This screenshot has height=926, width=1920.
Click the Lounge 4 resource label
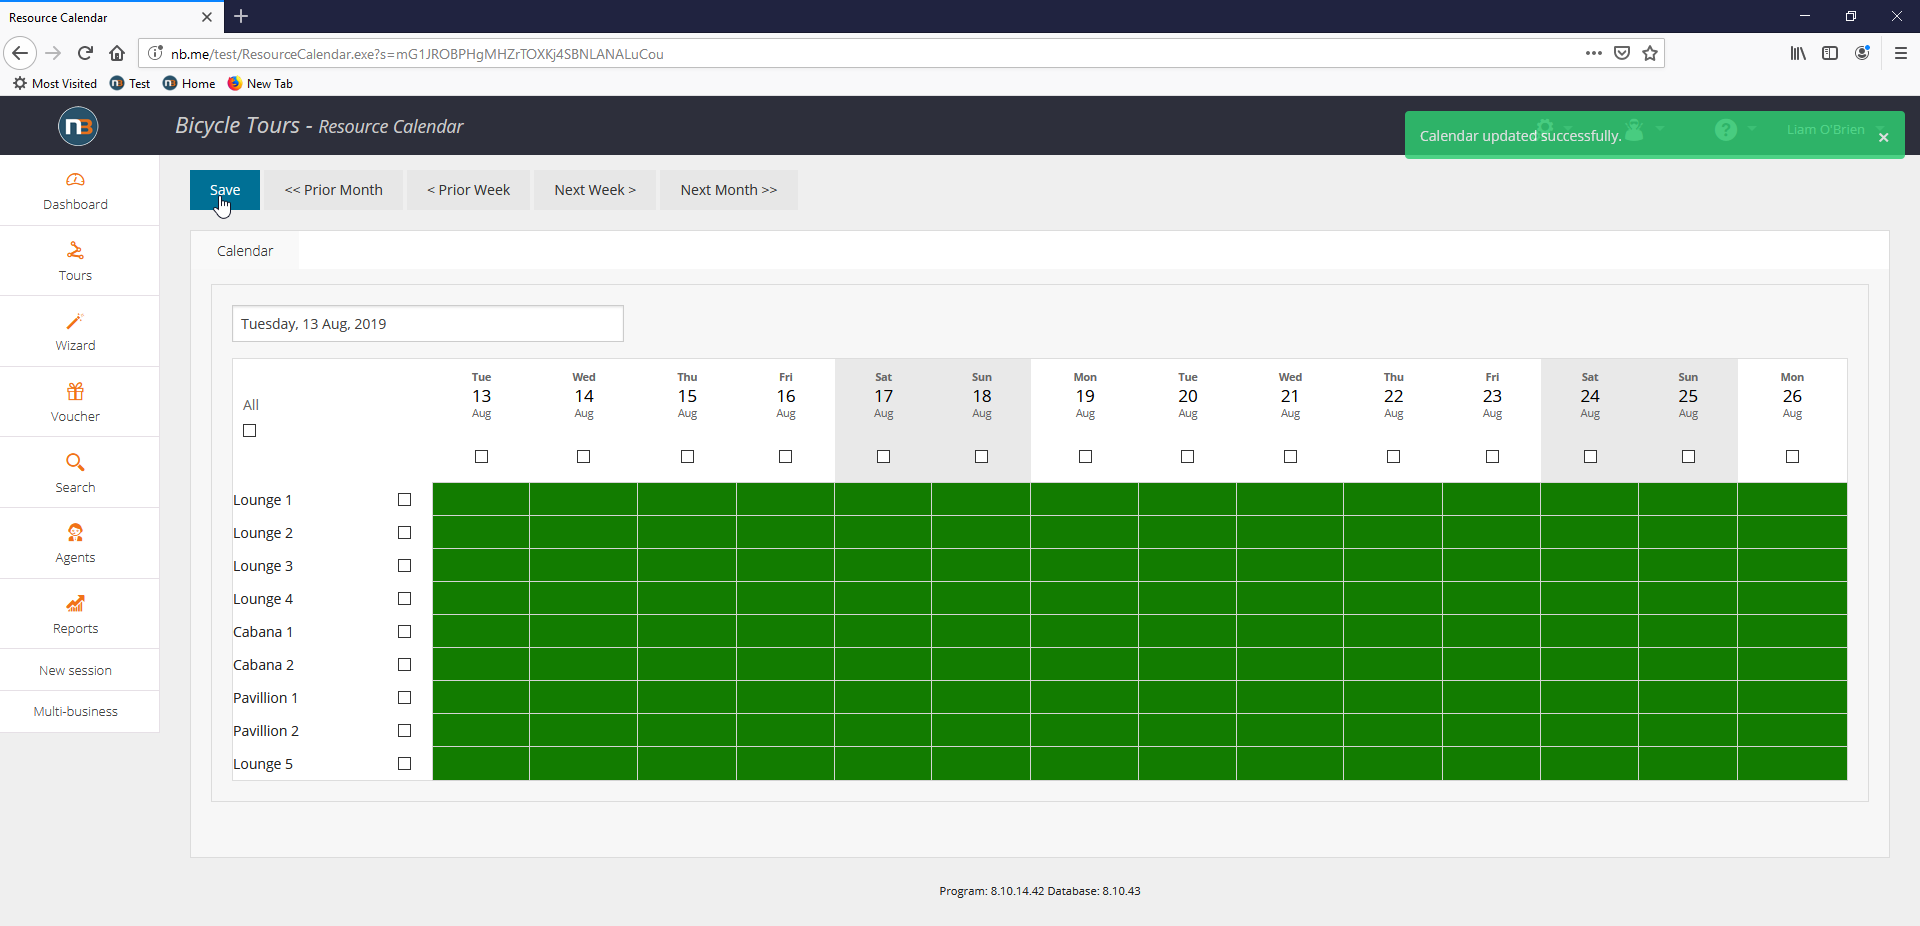[263, 599]
